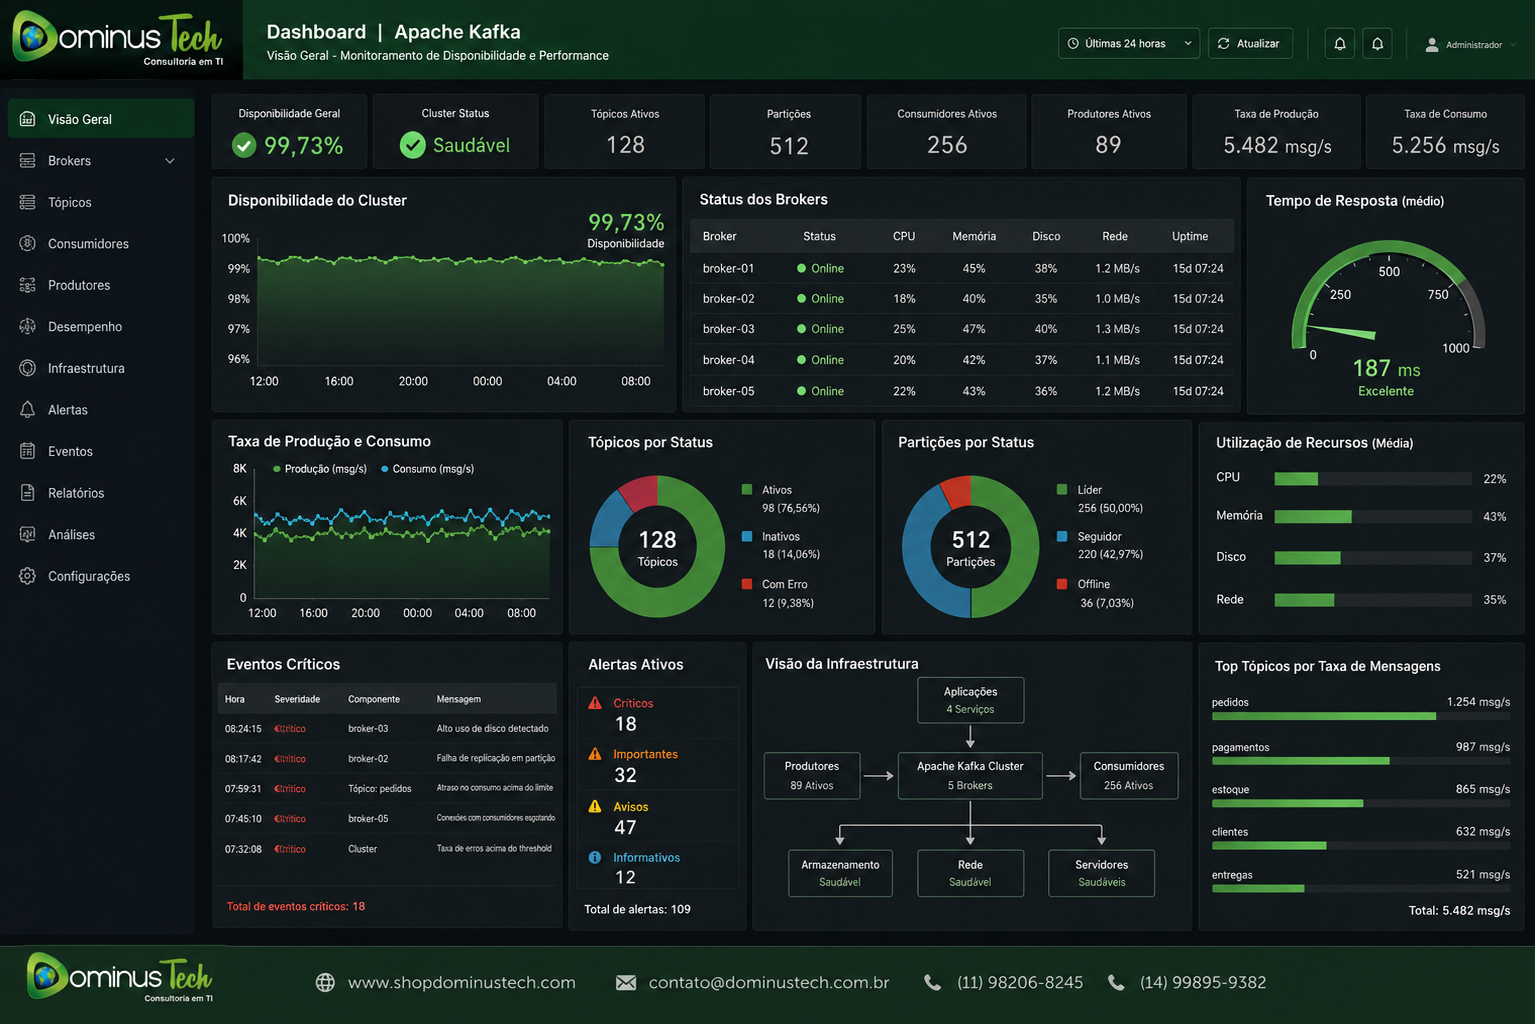Open Consumidores section

(101, 244)
